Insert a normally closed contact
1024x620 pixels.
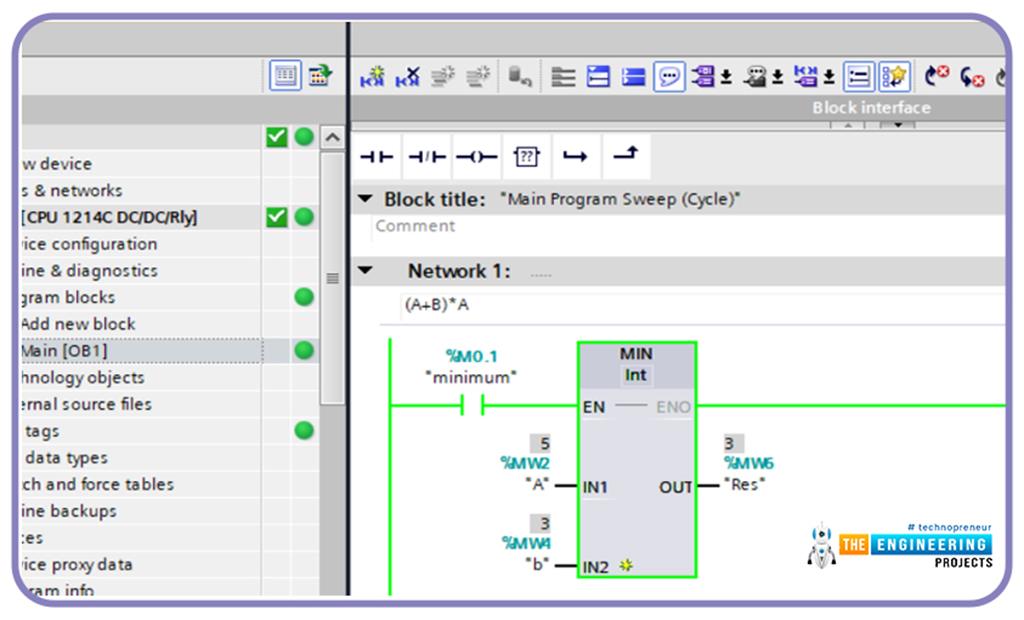pos(428,157)
